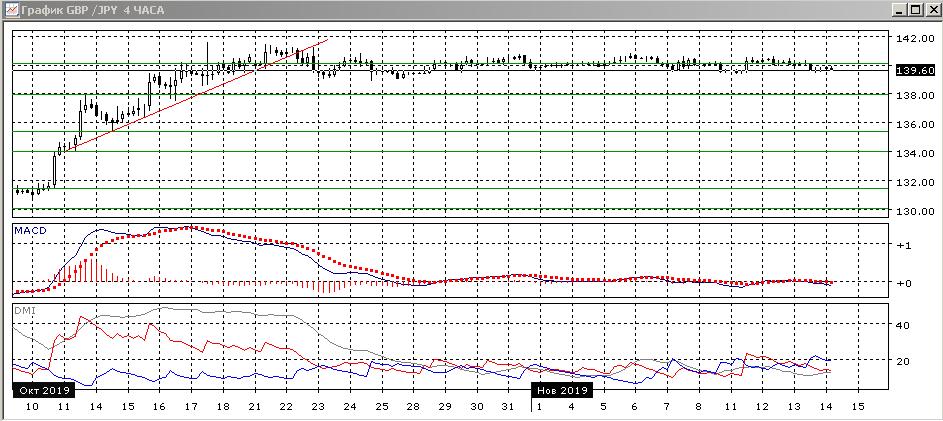This screenshot has height=421, width=943.
Task: Select the 'Окт 2019' month marker
Action: pos(44,390)
